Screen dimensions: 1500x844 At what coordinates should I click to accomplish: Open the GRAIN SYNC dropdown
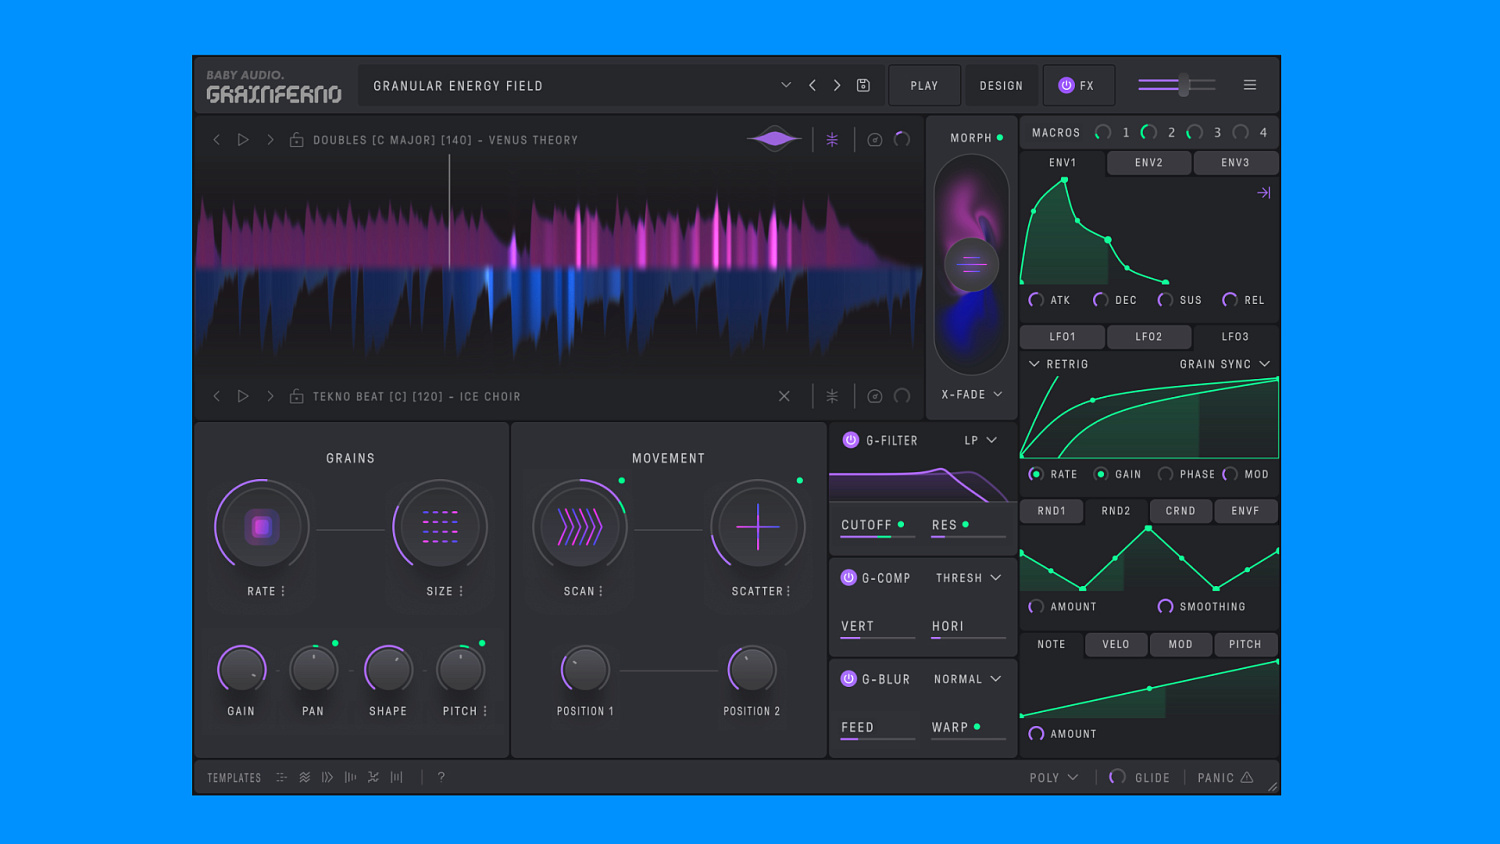click(x=1225, y=364)
